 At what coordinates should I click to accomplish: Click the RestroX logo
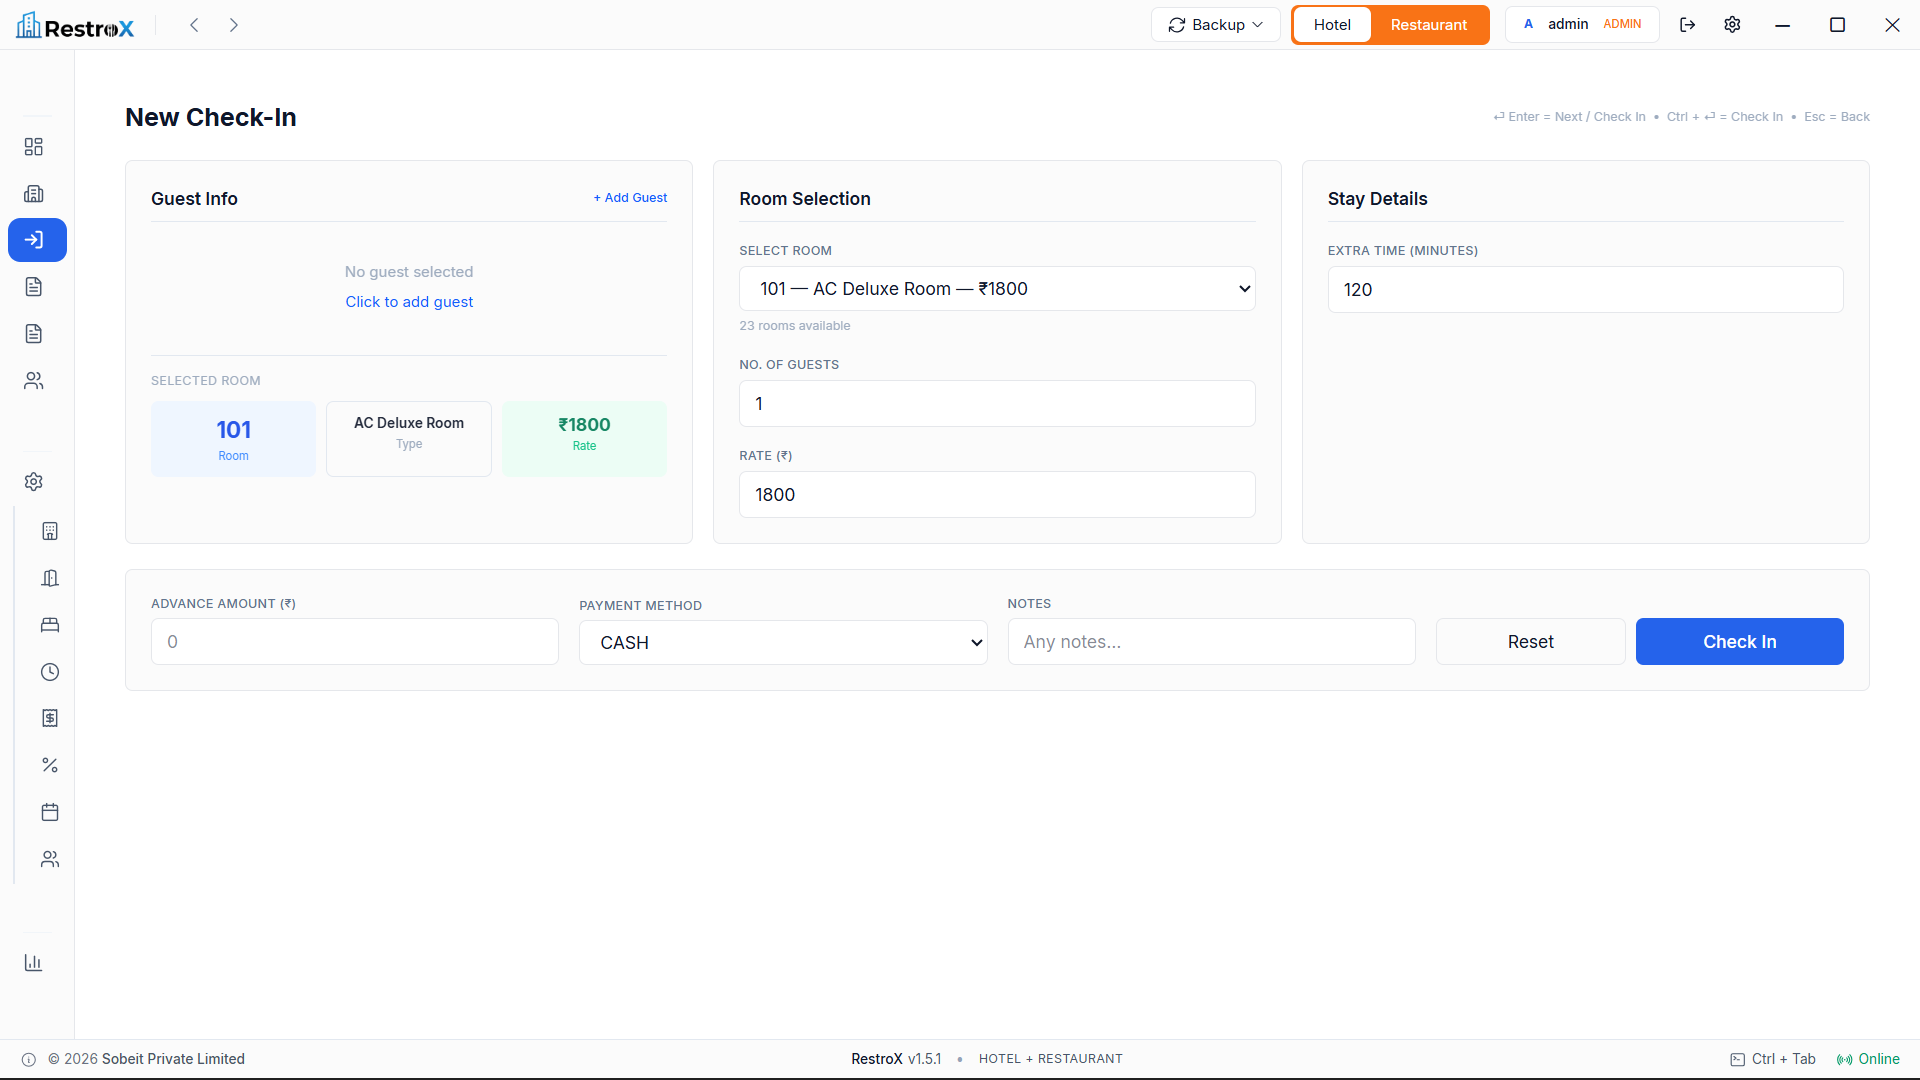point(75,26)
